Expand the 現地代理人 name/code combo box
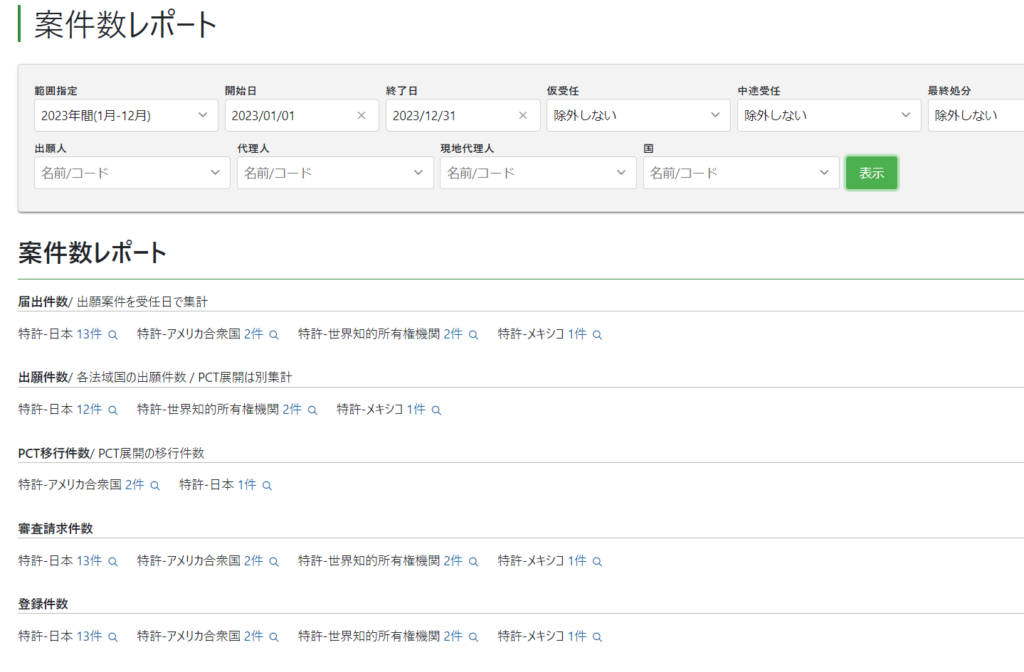This screenshot has width=1024, height=672. 538,173
